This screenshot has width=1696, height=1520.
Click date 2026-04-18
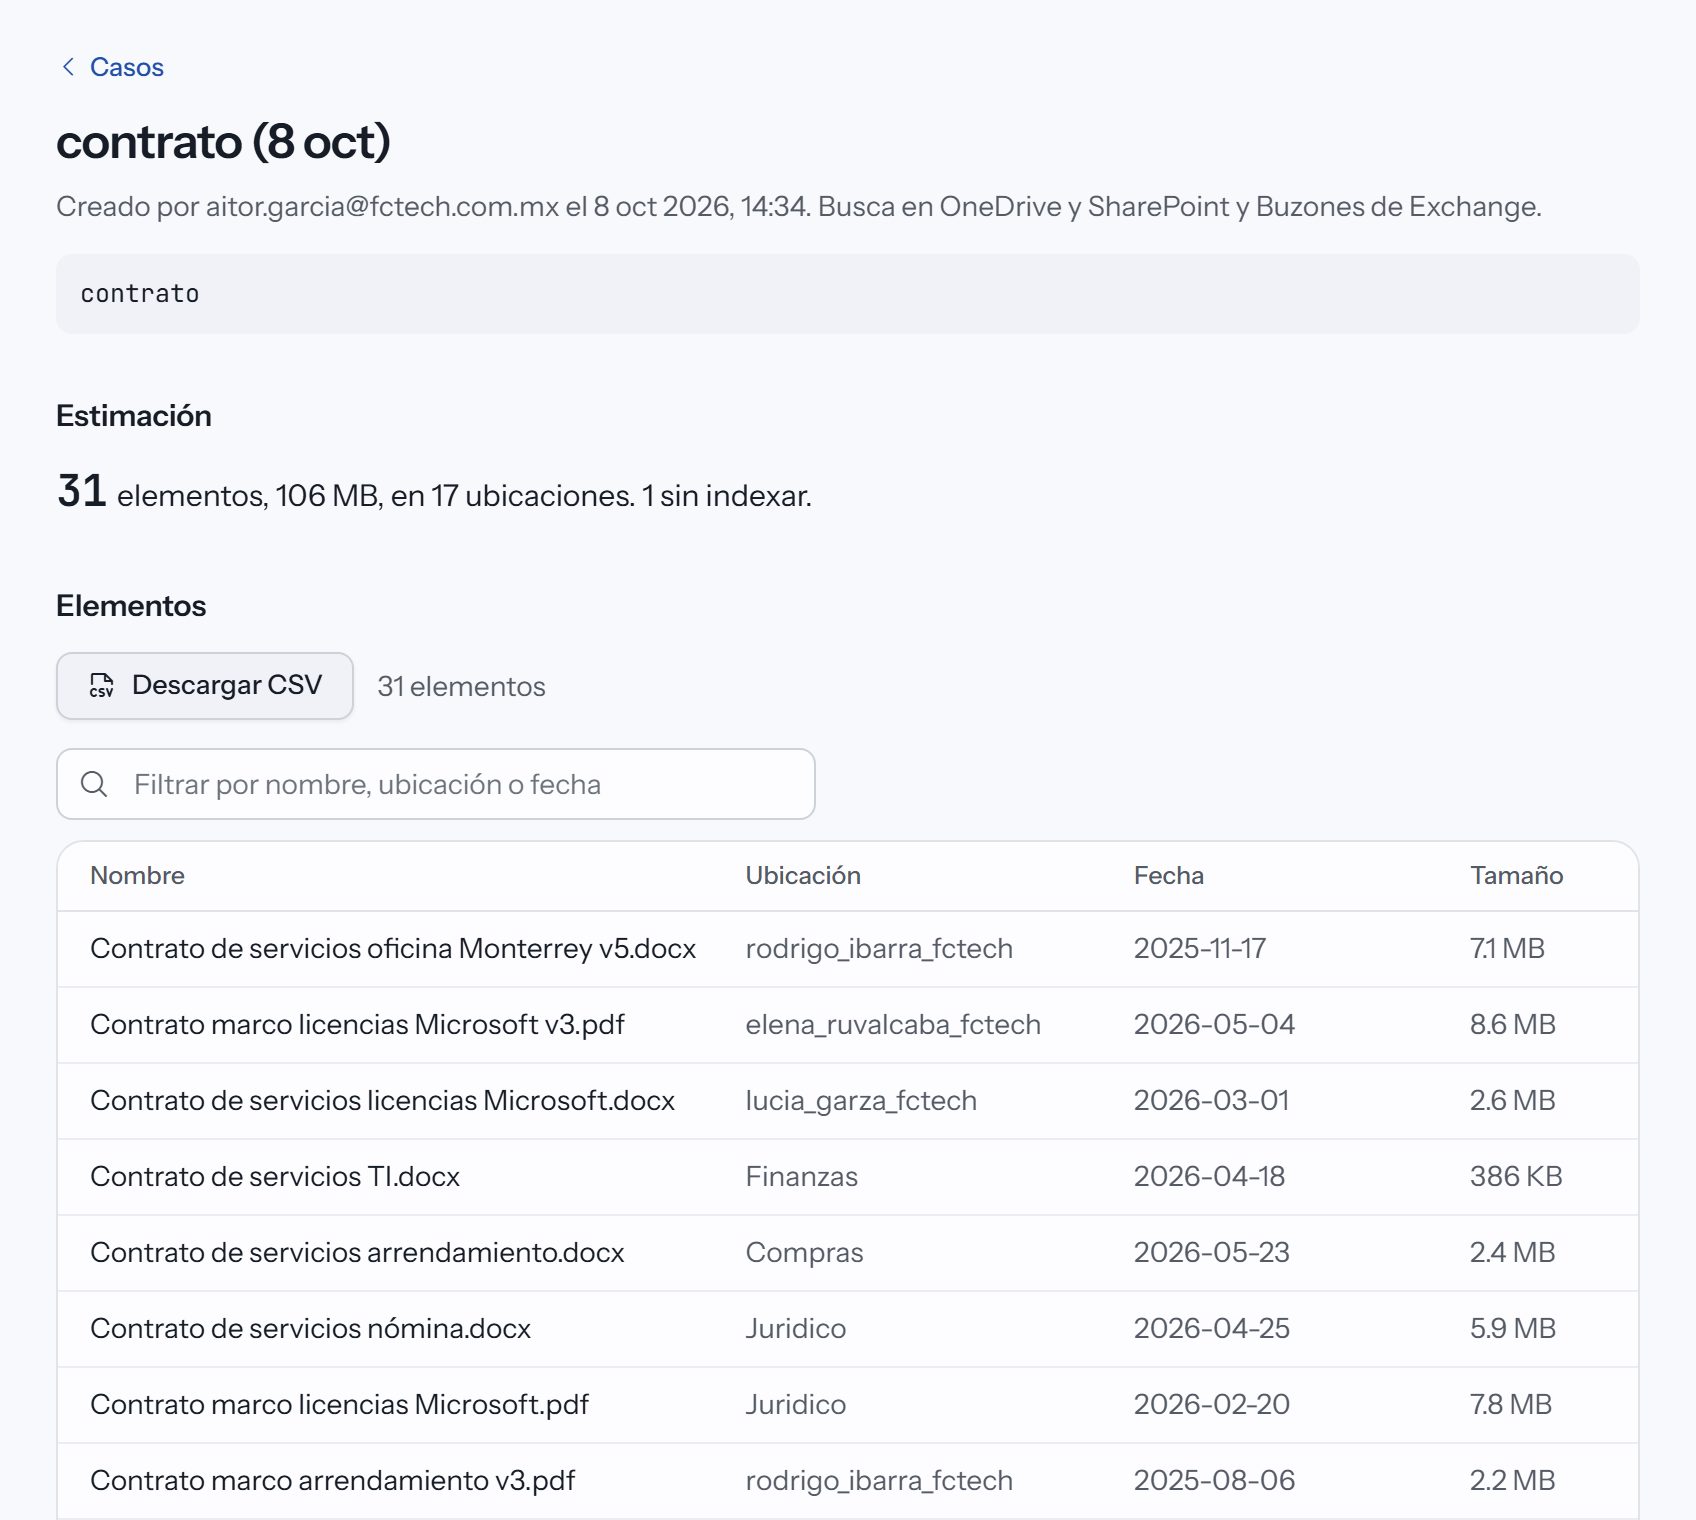1209,1176
